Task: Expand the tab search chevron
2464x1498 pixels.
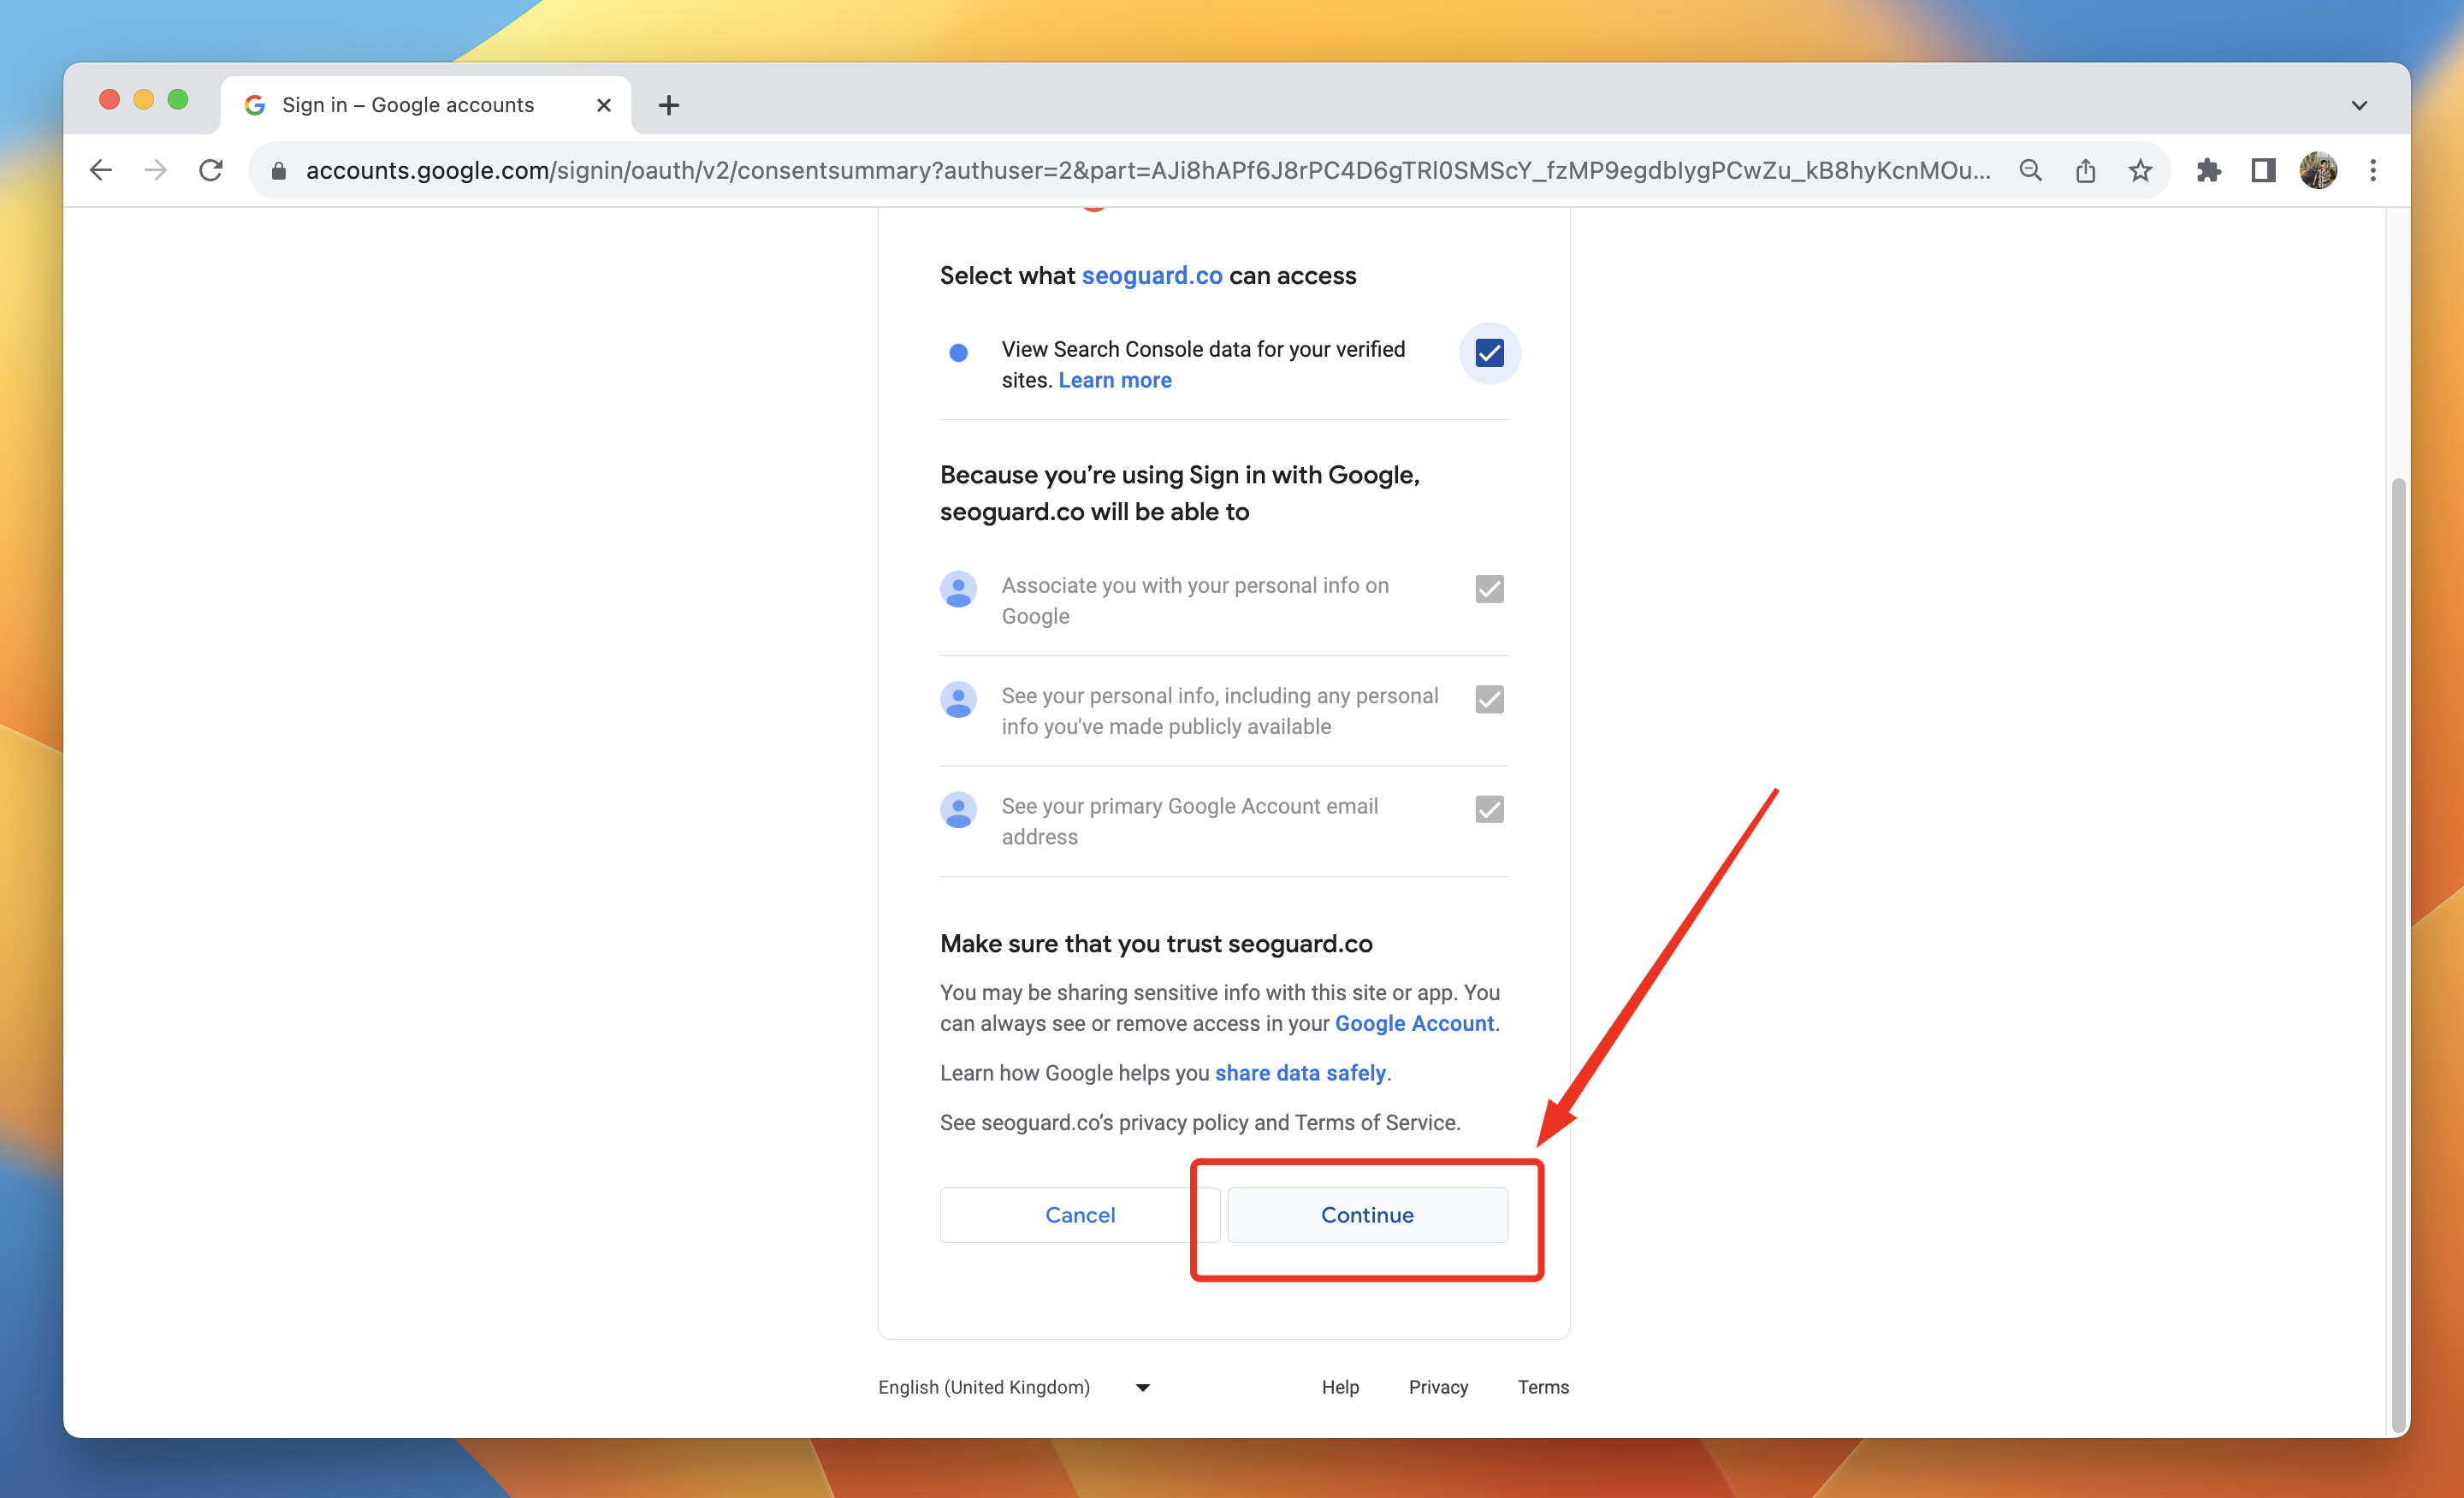Action: (2359, 105)
